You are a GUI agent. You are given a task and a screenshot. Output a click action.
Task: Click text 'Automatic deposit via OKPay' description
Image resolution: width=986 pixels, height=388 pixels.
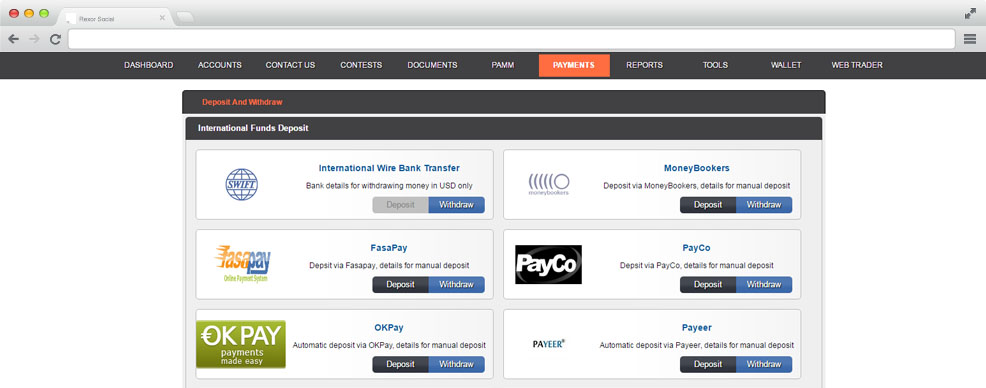point(389,346)
